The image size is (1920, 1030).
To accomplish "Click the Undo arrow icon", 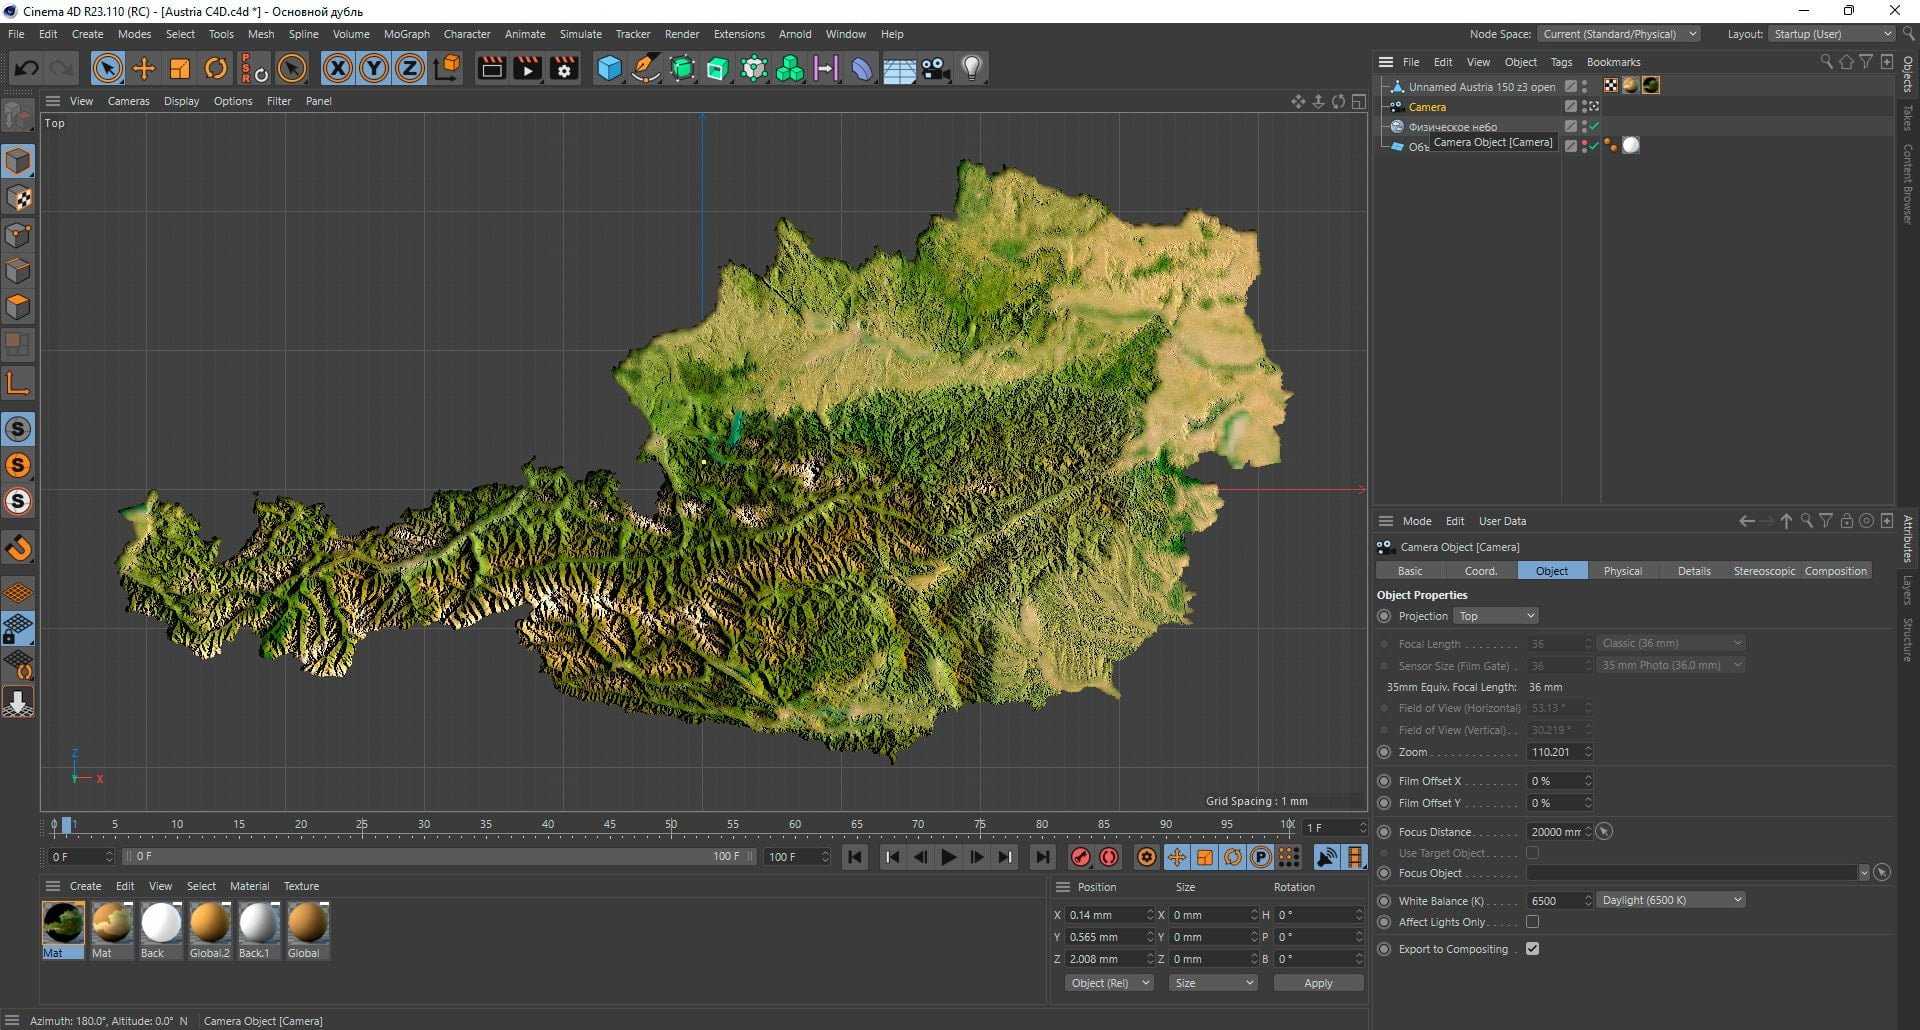I will pos(27,68).
